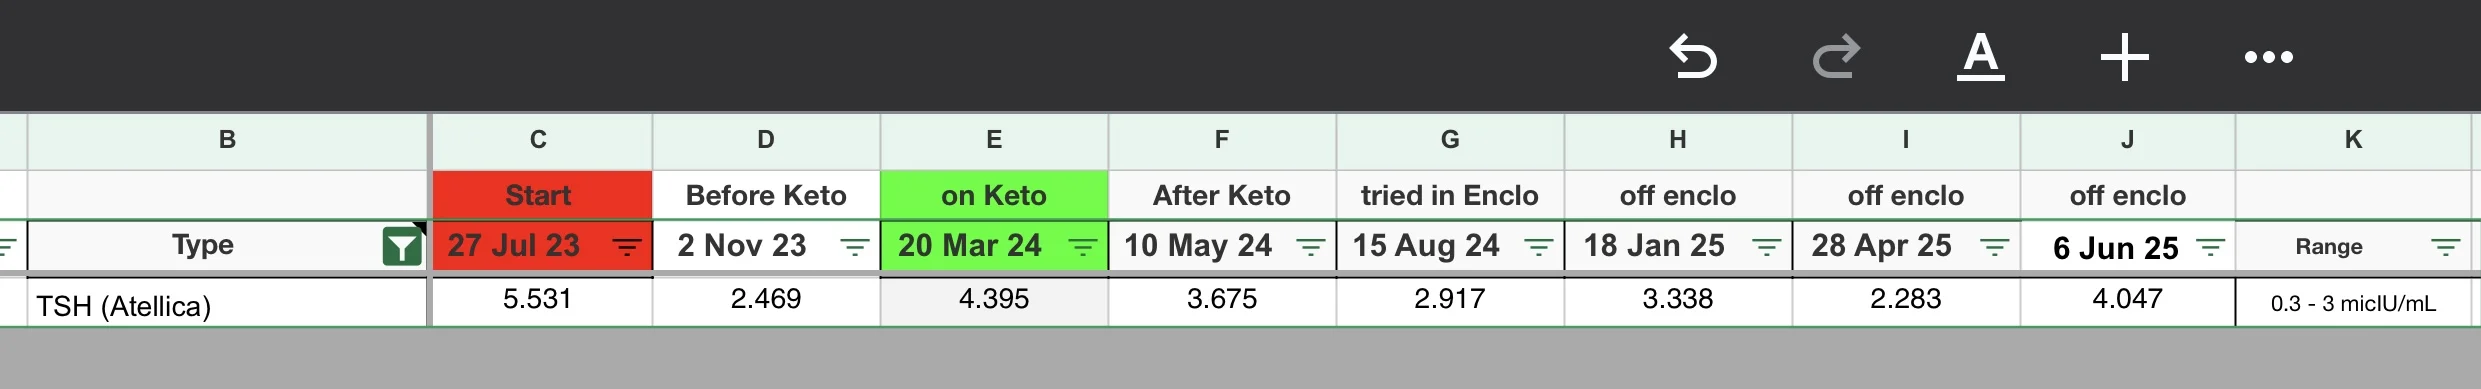Click the green active filter icon on Type
Screen dimensions: 2481x389
point(402,246)
